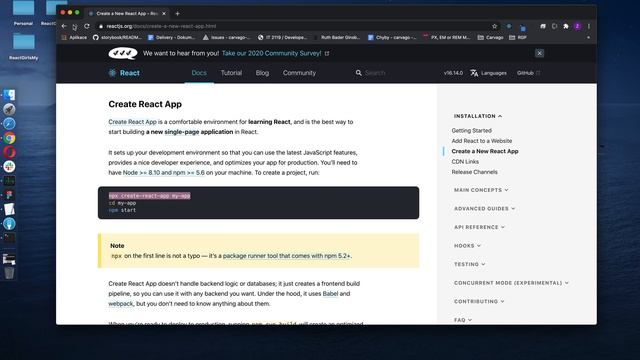The height and width of the screenshot is (360, 640).
Task: Open the Delivery - Dokum... bookmark
Action: 171,38
